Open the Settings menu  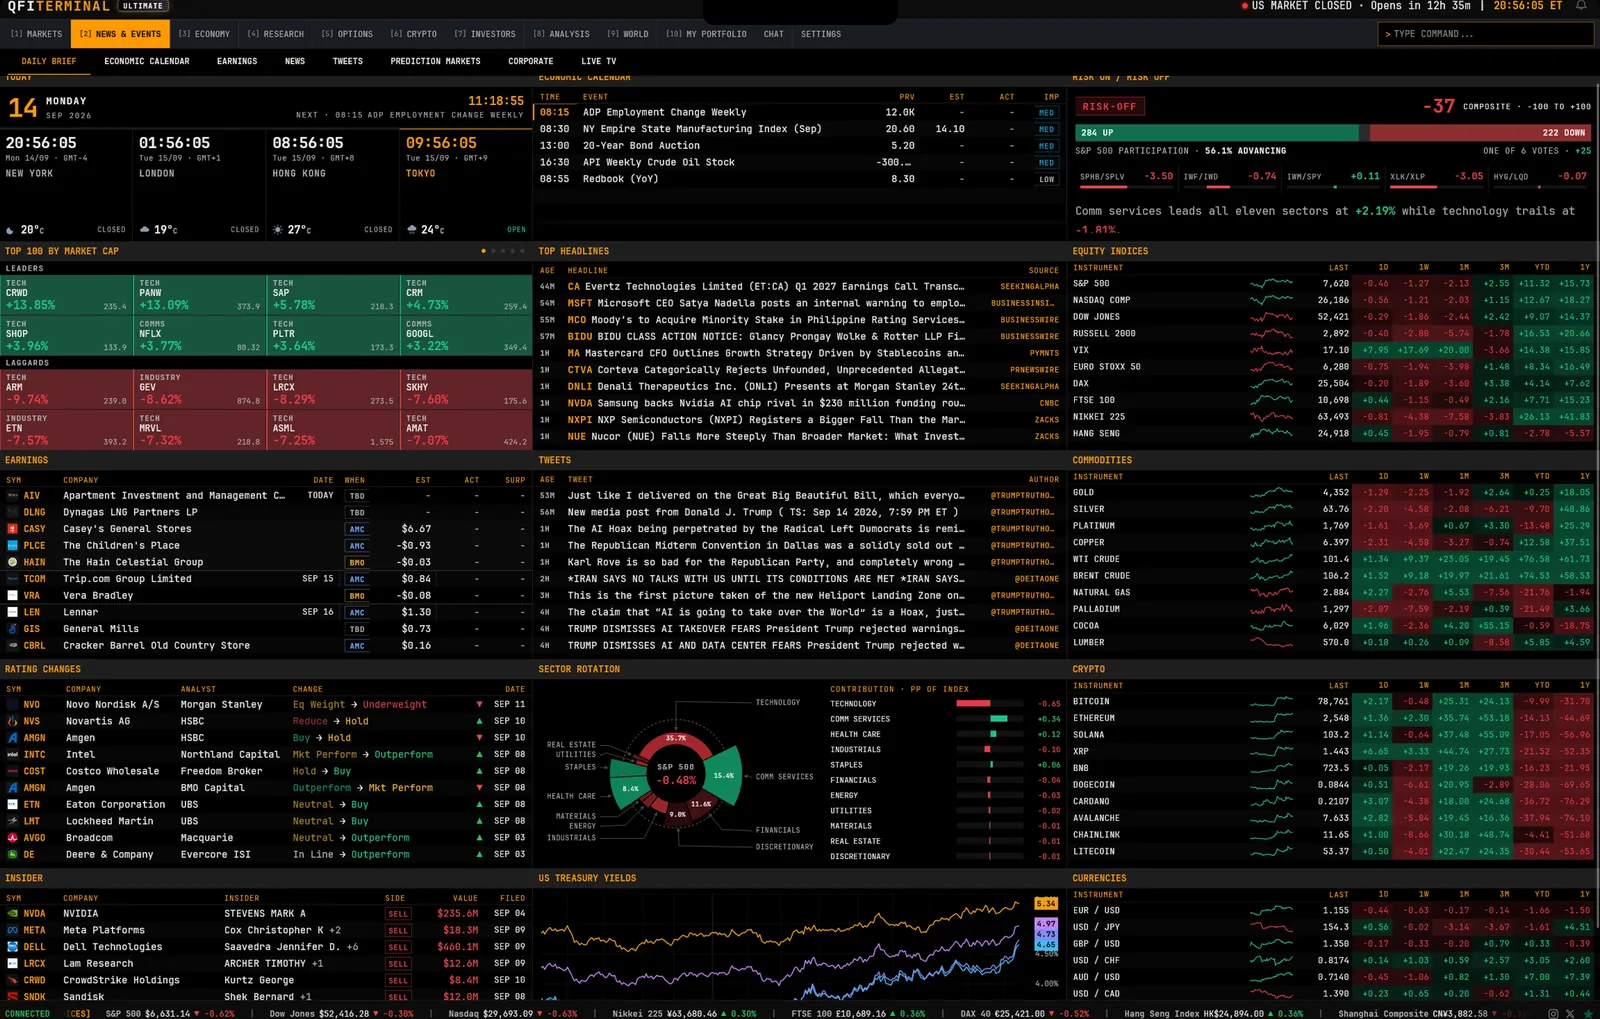pyautogui.click(x=821, y=34)
